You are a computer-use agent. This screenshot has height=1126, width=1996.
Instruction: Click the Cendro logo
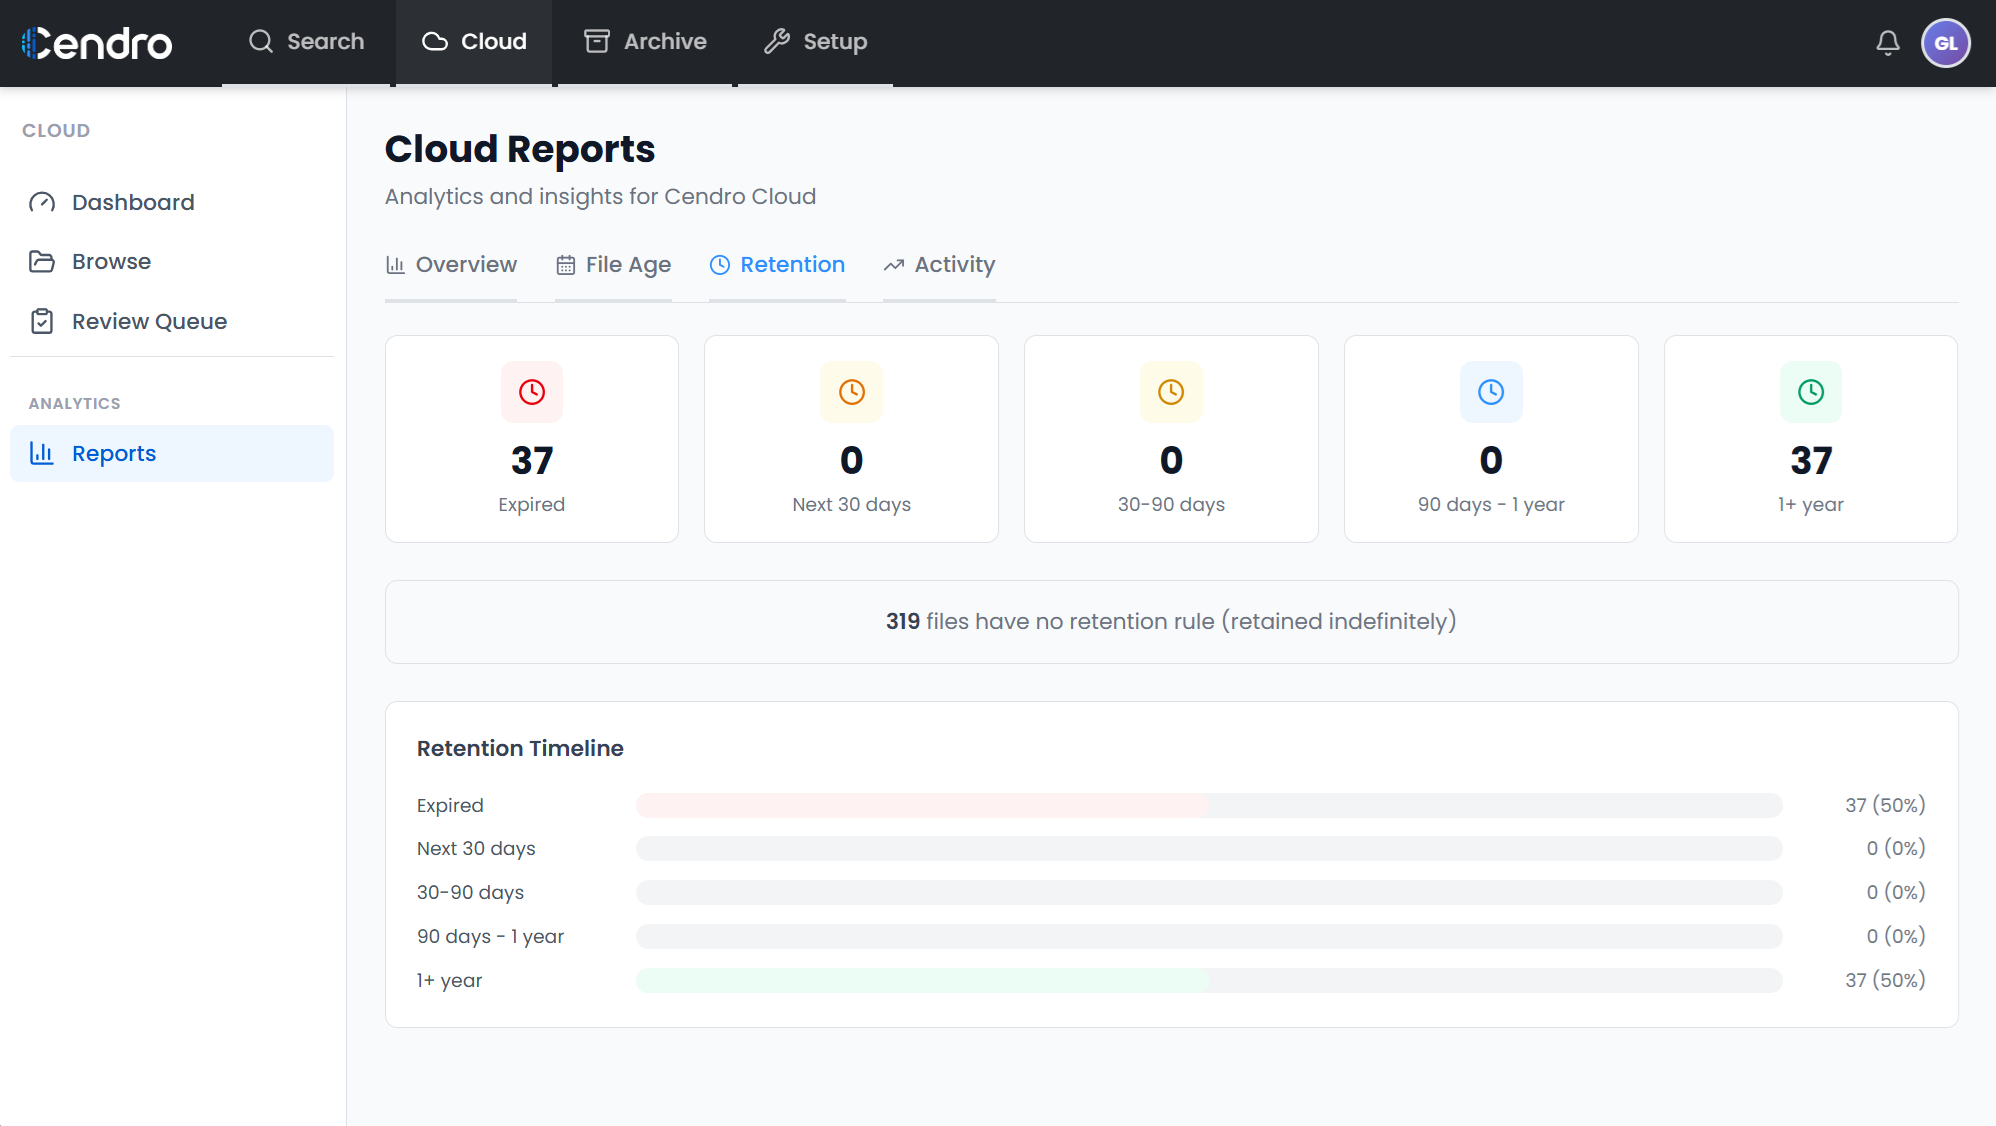(97, 43)
